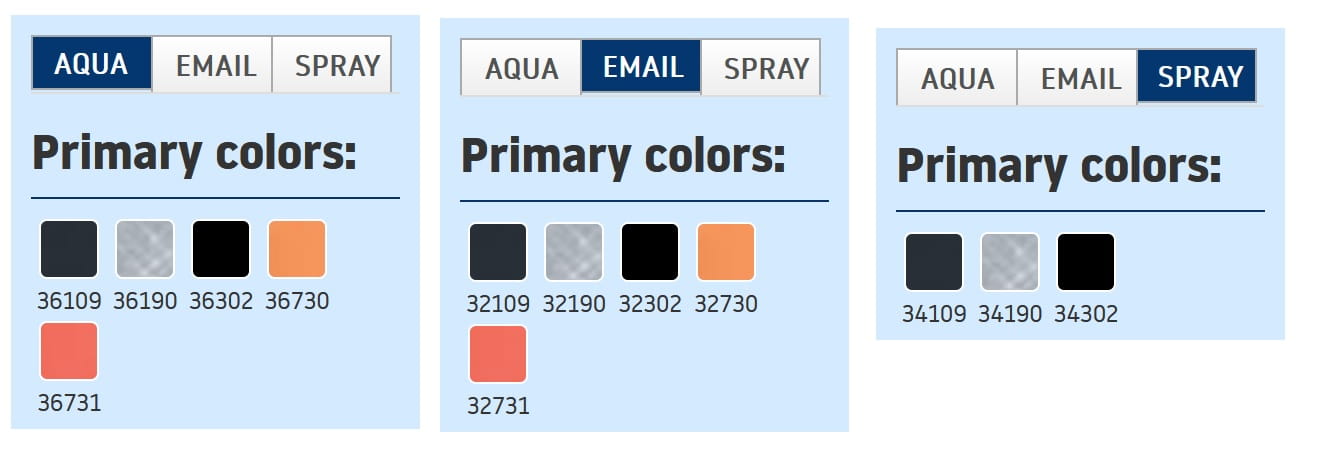1328x462 pixels.
Task: Click AQUA tab in middle panel
Action: tap(521, 68)
